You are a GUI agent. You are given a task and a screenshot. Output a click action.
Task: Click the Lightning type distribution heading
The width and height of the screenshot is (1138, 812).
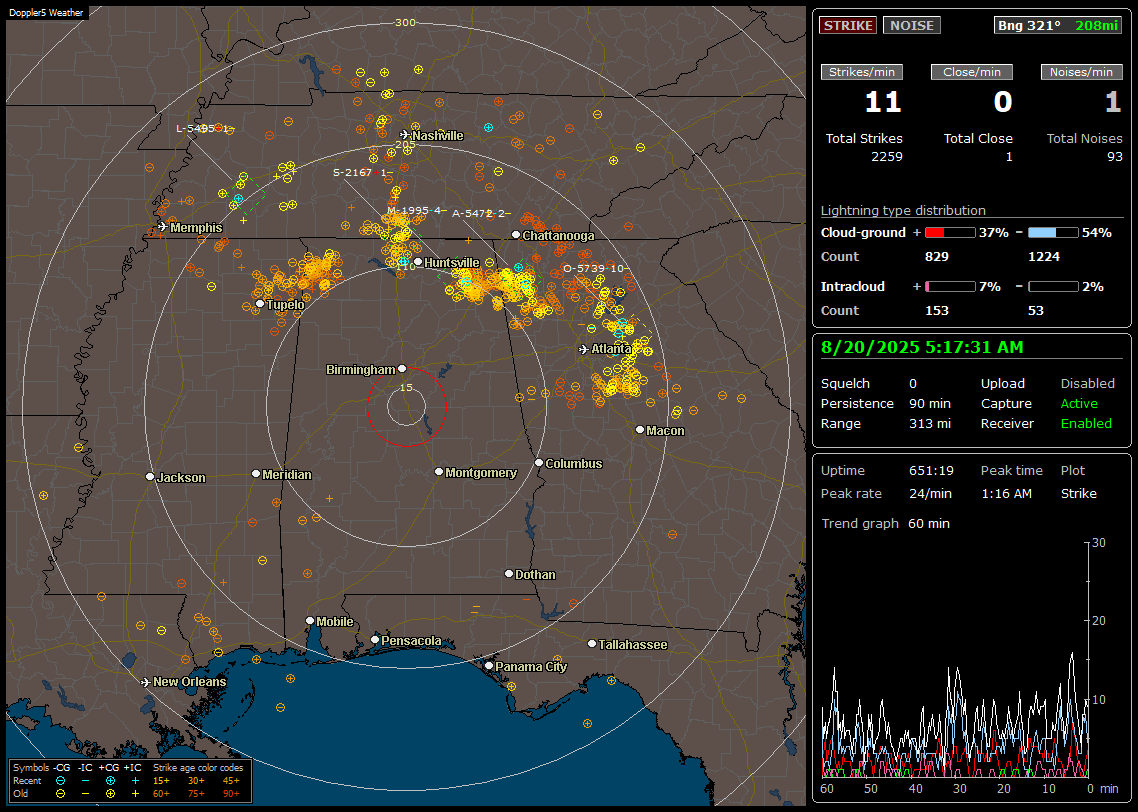(903, 210)
